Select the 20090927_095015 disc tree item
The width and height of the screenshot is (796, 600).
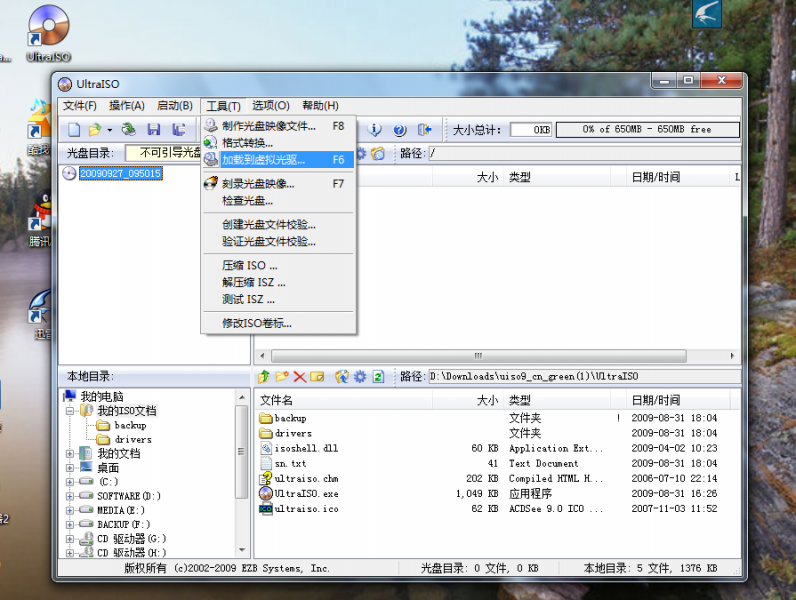(x=120, y=174)
